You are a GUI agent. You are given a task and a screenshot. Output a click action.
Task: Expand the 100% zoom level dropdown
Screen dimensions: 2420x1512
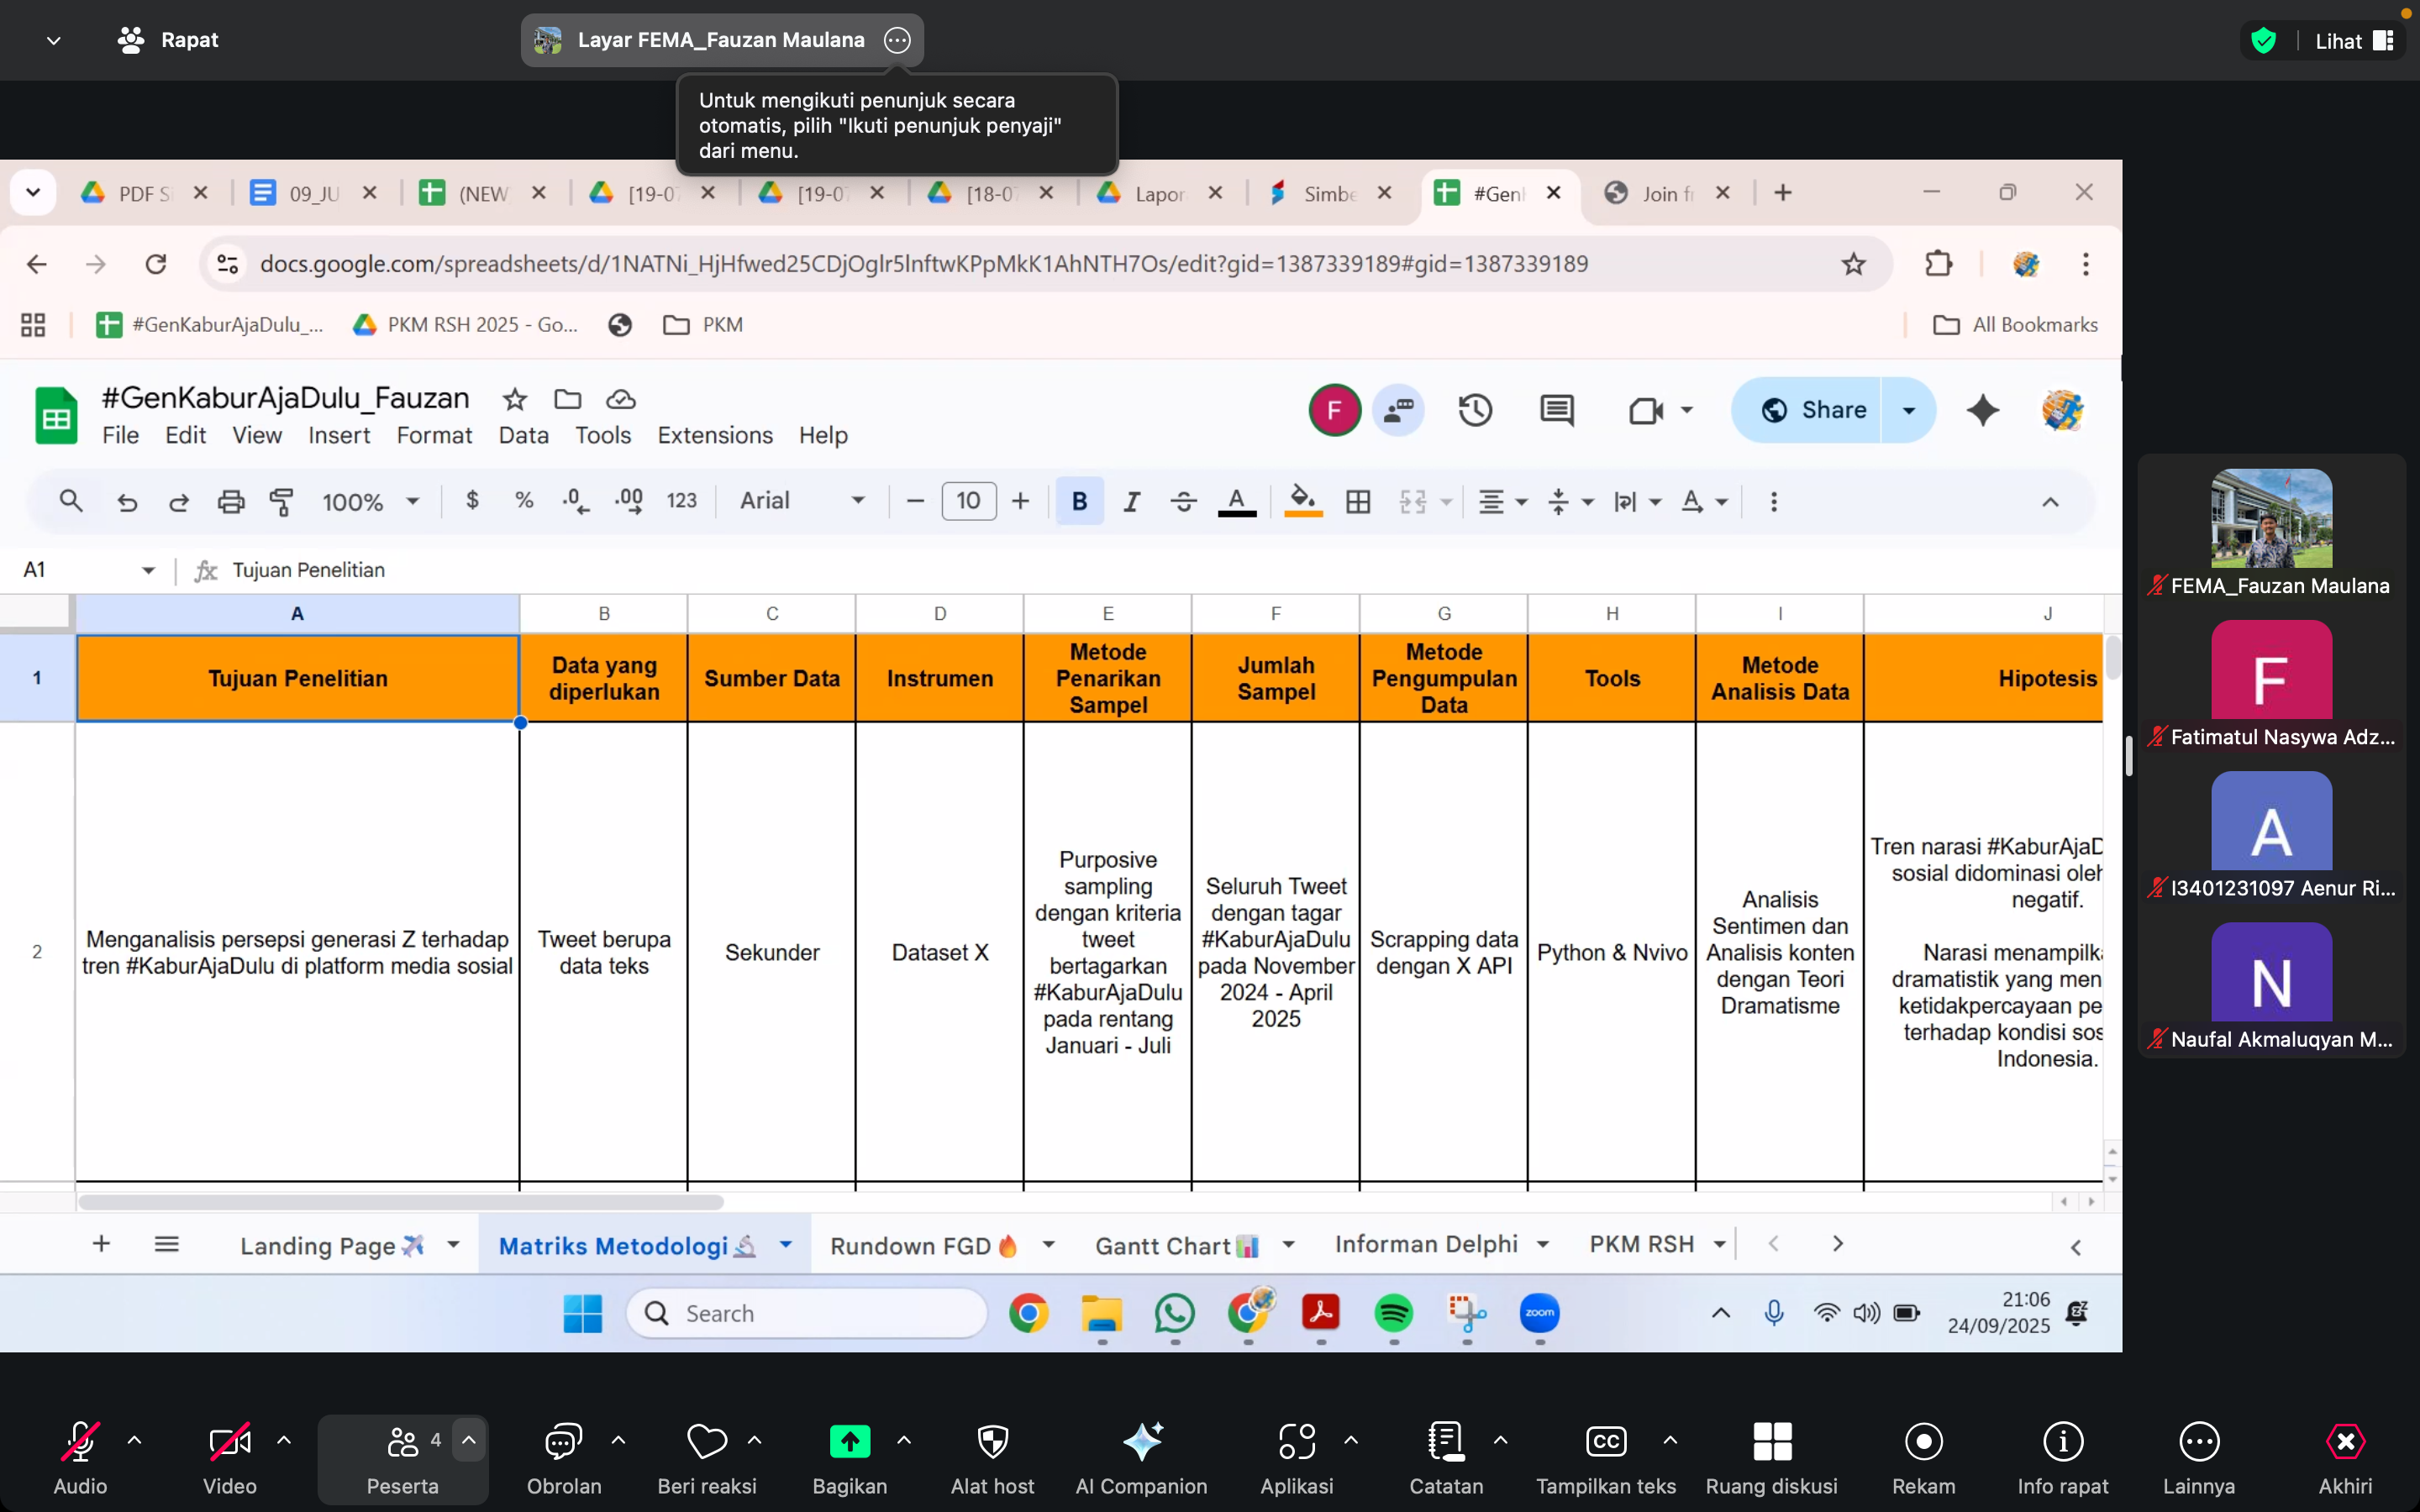(x=370, y=501)
